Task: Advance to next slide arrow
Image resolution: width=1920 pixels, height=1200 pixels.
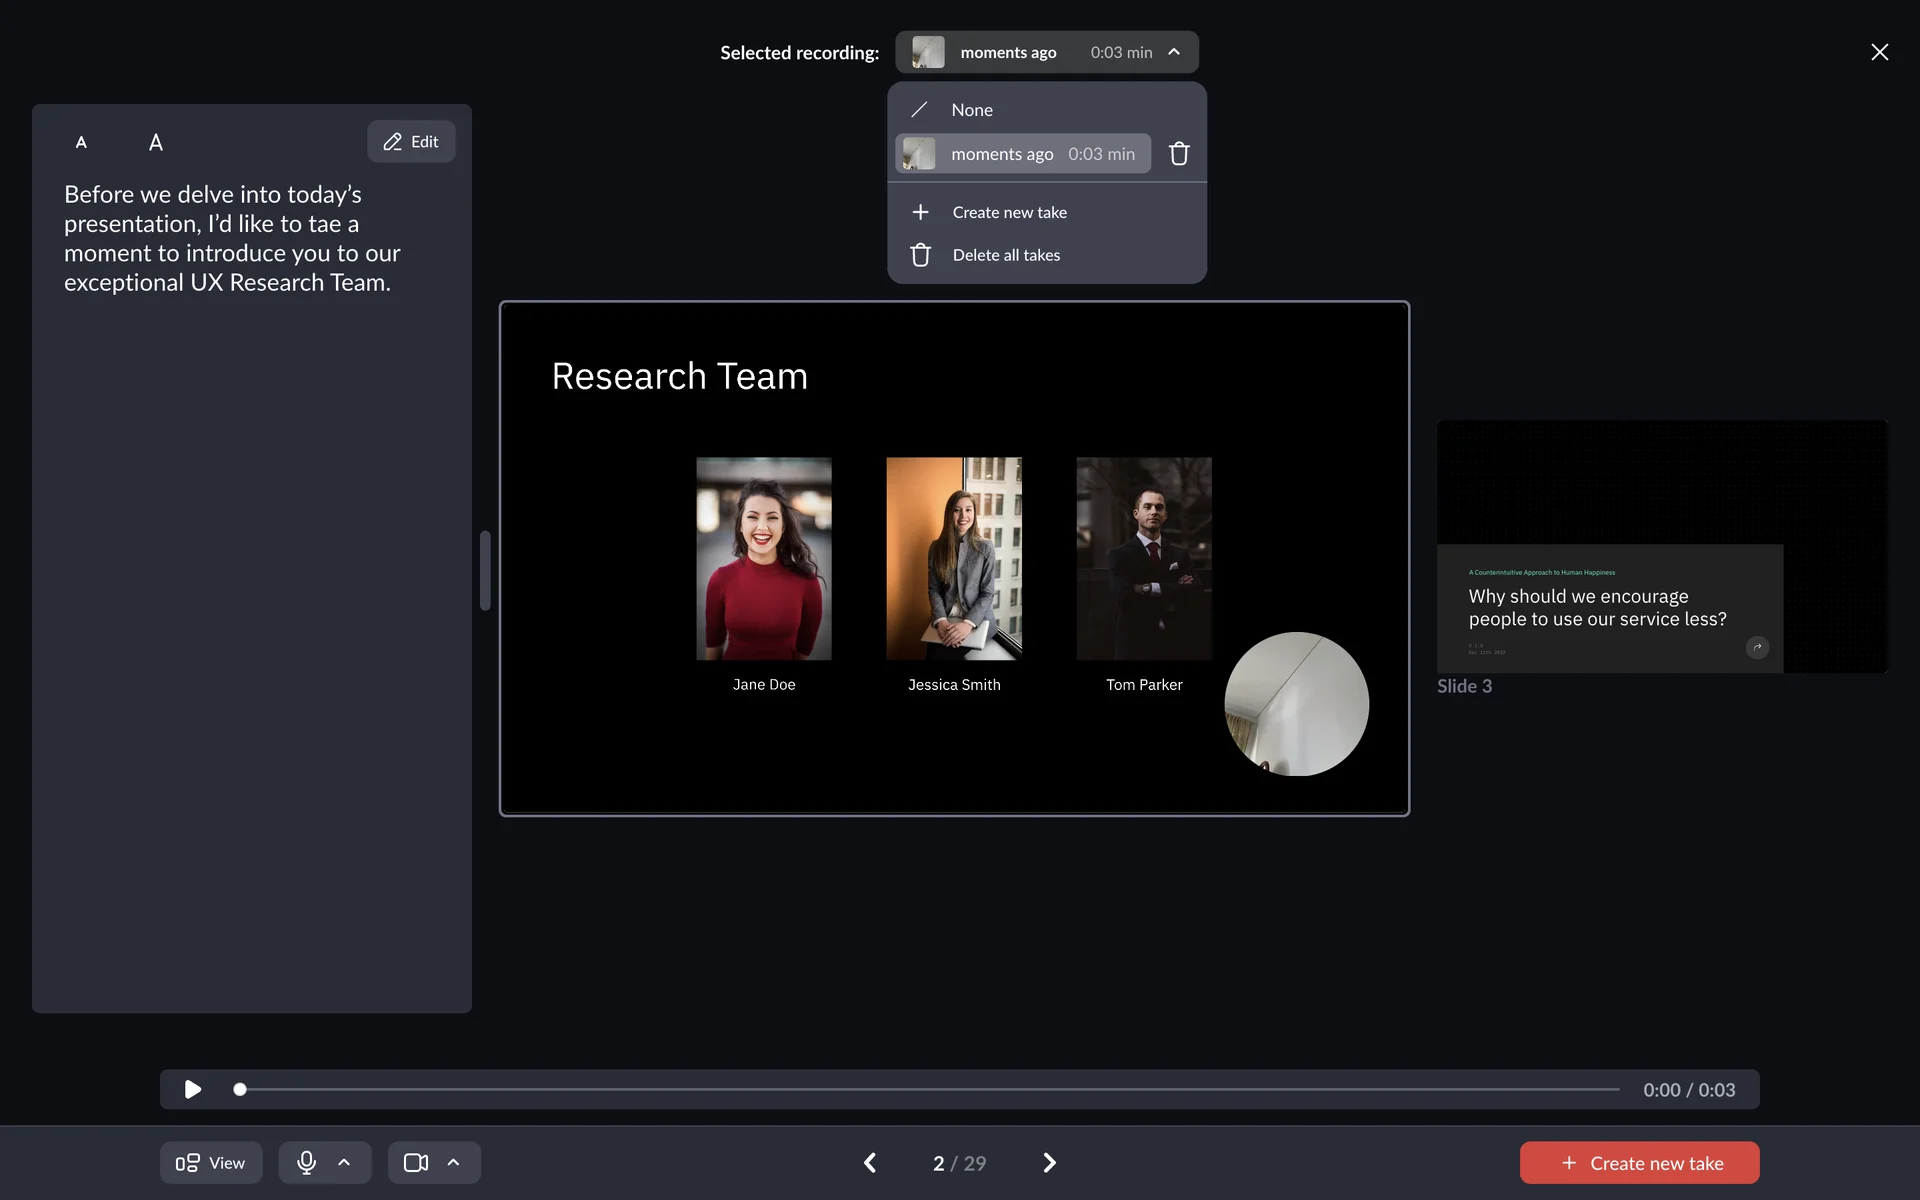Action: pos(1049,1162)
